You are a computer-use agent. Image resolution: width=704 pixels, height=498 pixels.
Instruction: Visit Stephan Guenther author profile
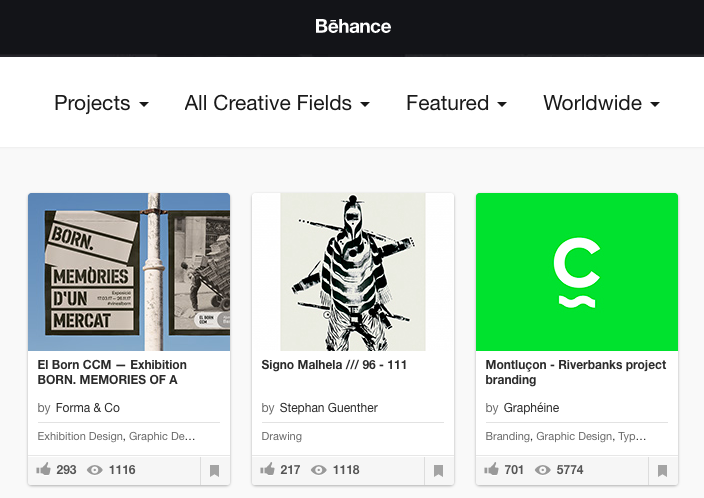pyautogui.click(x=328, y=408)
